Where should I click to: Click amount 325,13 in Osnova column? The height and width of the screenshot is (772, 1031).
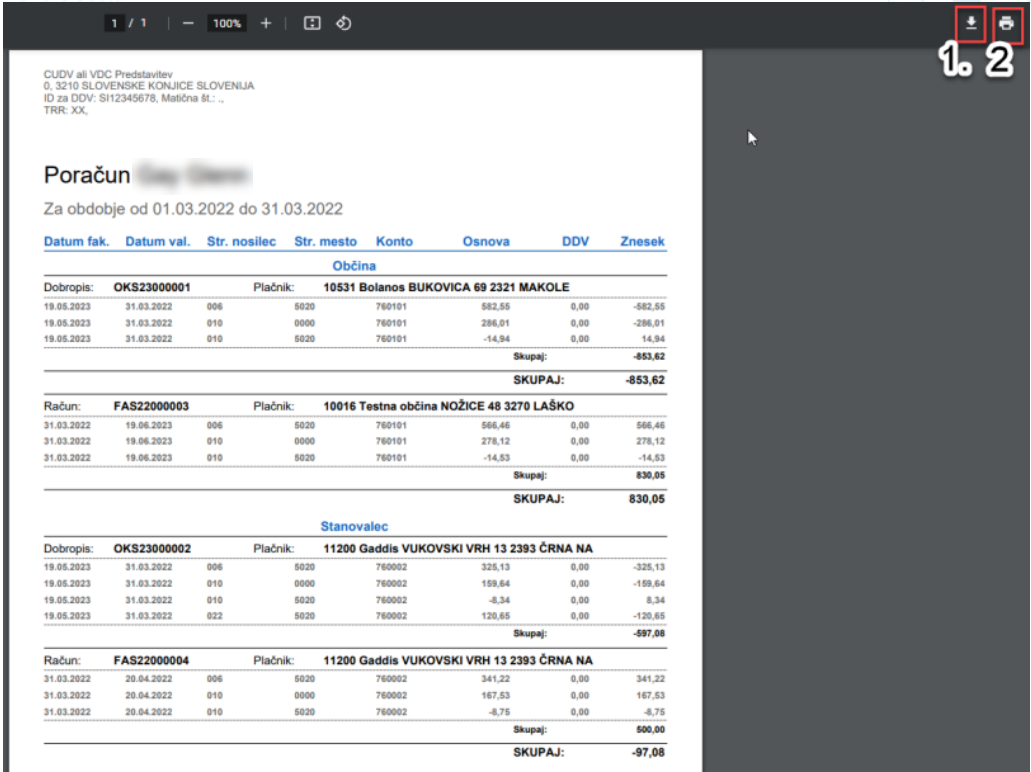point(495,567)
